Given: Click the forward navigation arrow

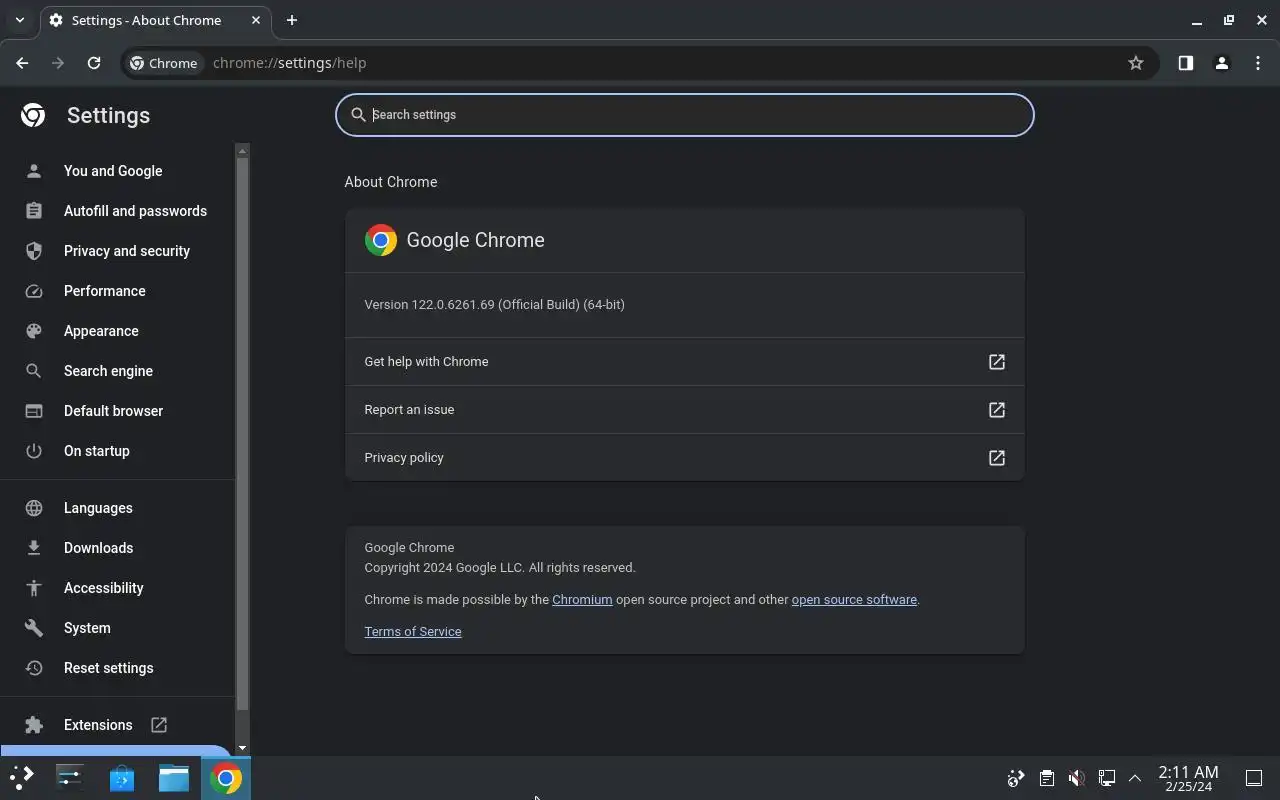Looking at the screenshot, I should pos(58,63).
